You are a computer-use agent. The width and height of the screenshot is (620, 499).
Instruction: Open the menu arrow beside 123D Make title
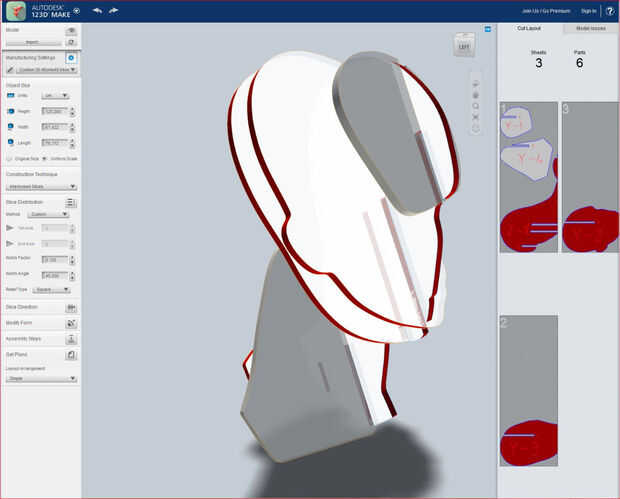coord(77,11)
